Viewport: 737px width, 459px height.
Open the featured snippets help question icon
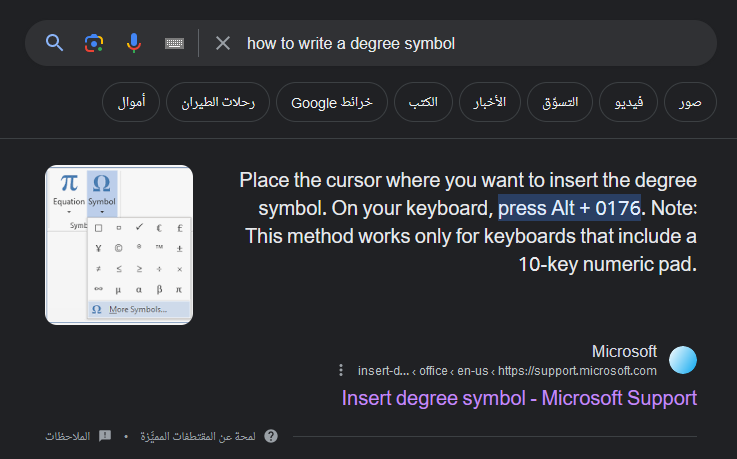tap(271, 436)
